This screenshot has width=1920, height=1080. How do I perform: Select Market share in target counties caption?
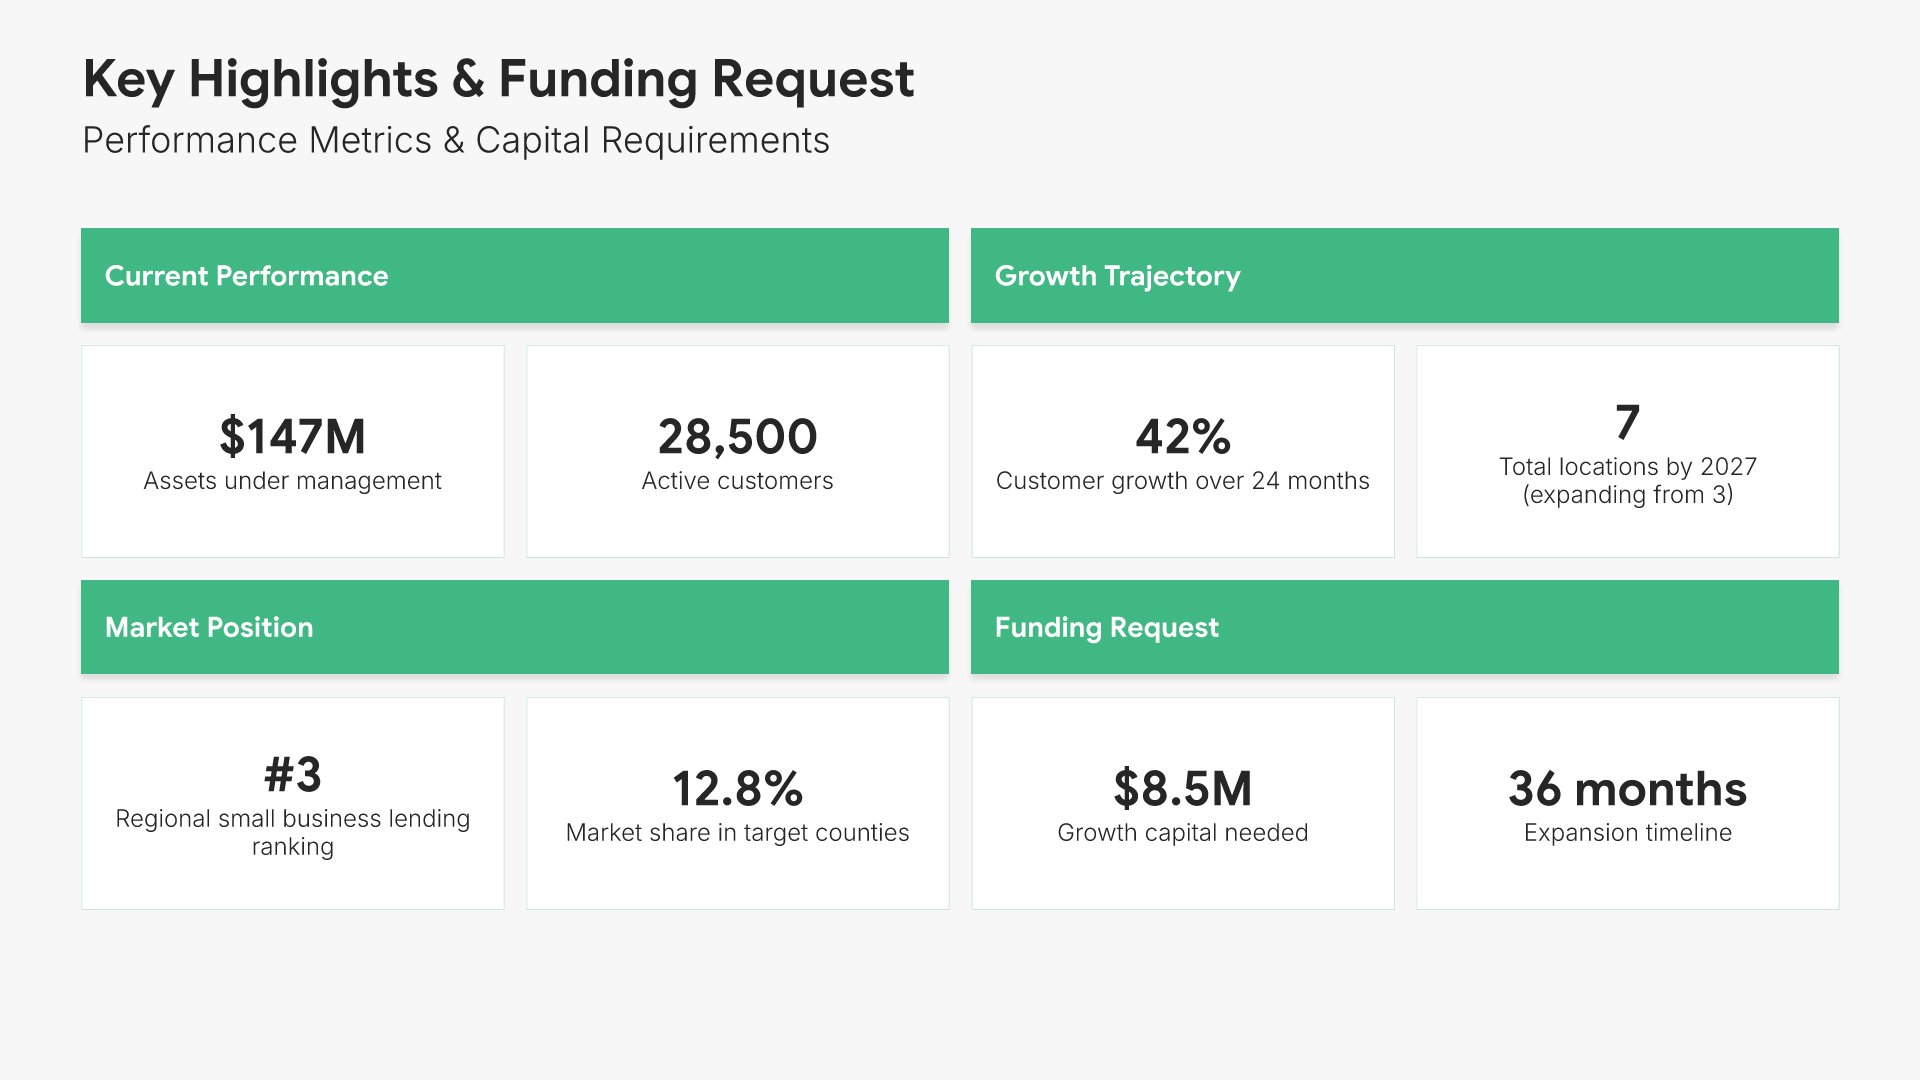point(737,833)
